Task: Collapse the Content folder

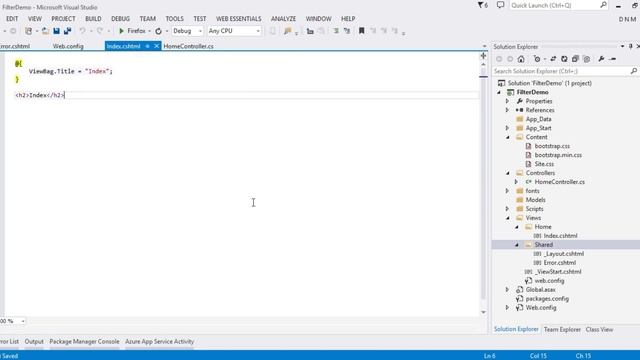Action: [508, 137]
